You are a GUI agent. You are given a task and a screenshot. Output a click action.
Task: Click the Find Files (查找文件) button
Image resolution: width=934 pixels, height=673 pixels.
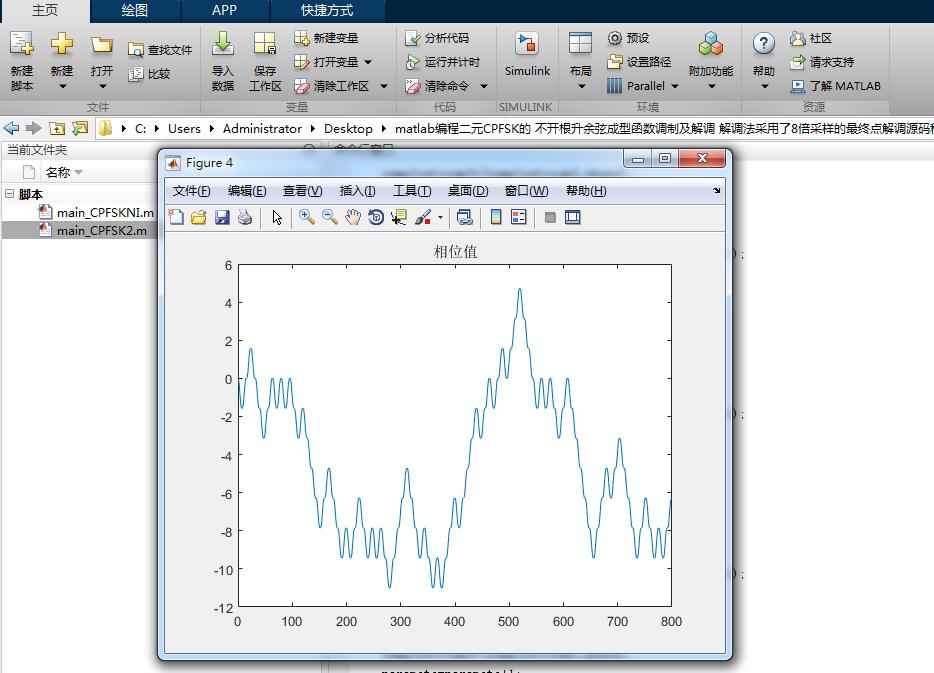click(160, 50)
